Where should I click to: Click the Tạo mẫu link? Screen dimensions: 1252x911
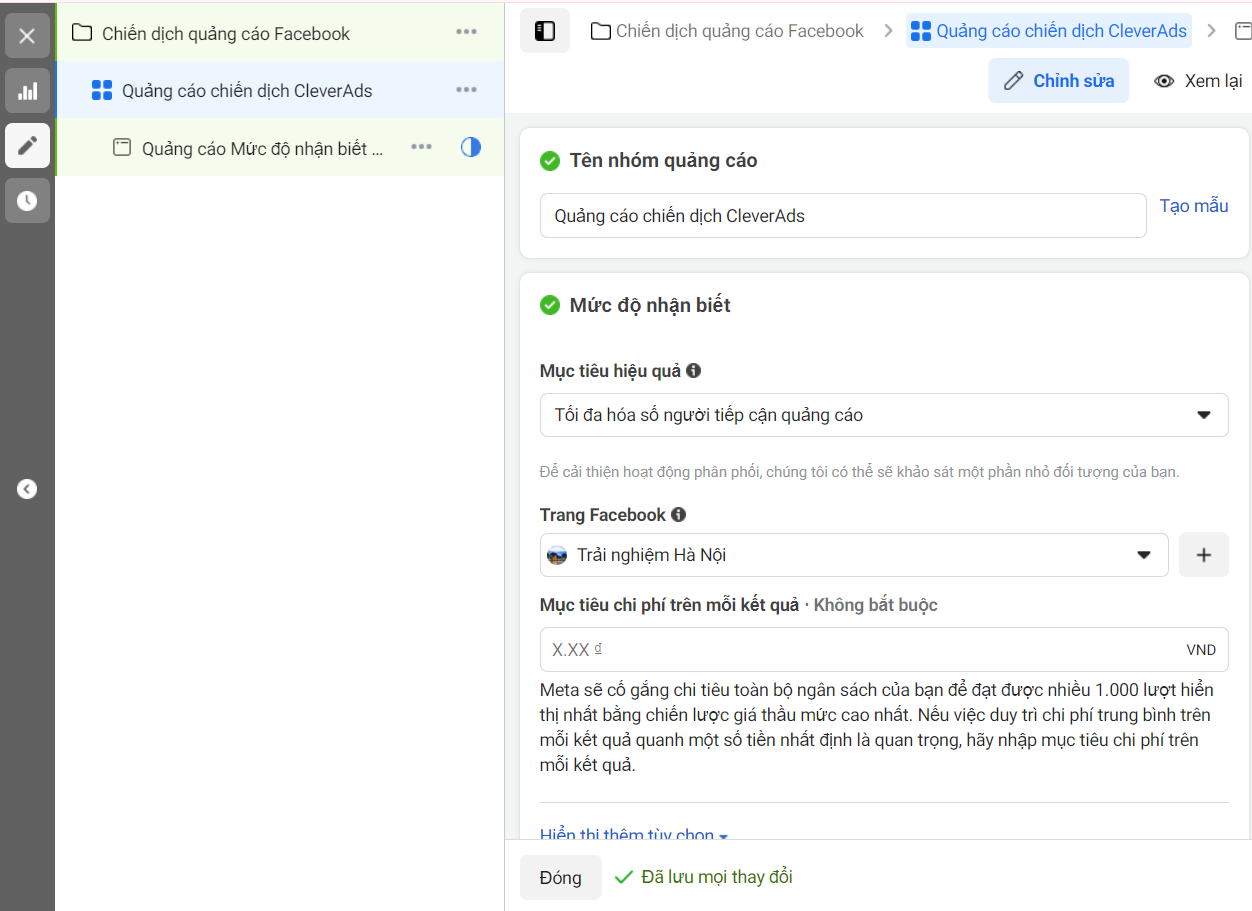(x=1194, y=206)
